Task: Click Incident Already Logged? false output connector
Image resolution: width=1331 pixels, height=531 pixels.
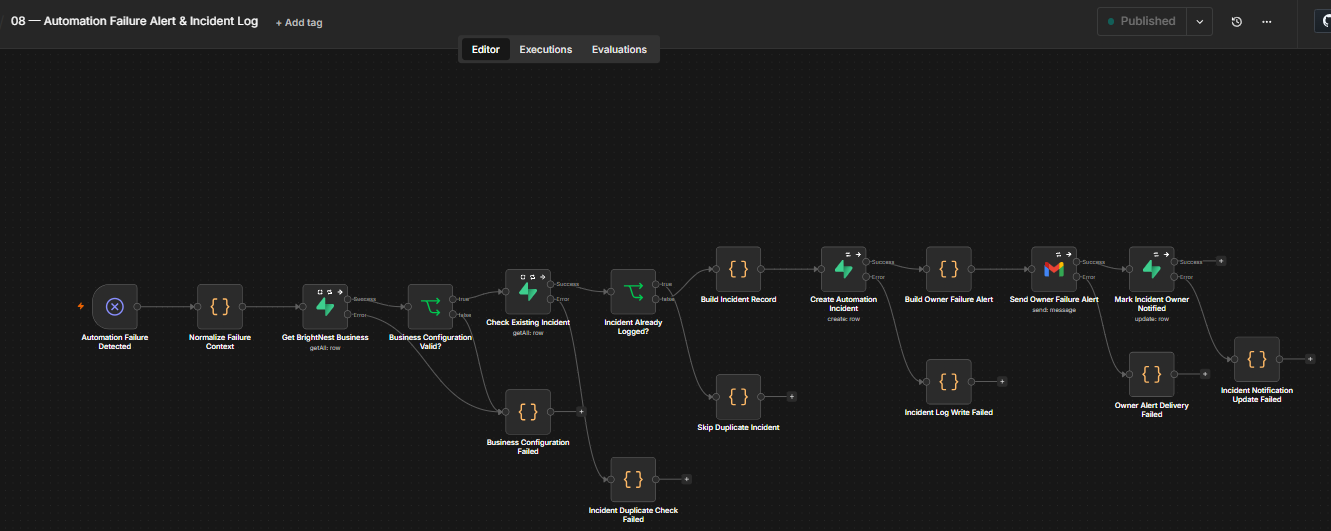Action: pos(656,299)
